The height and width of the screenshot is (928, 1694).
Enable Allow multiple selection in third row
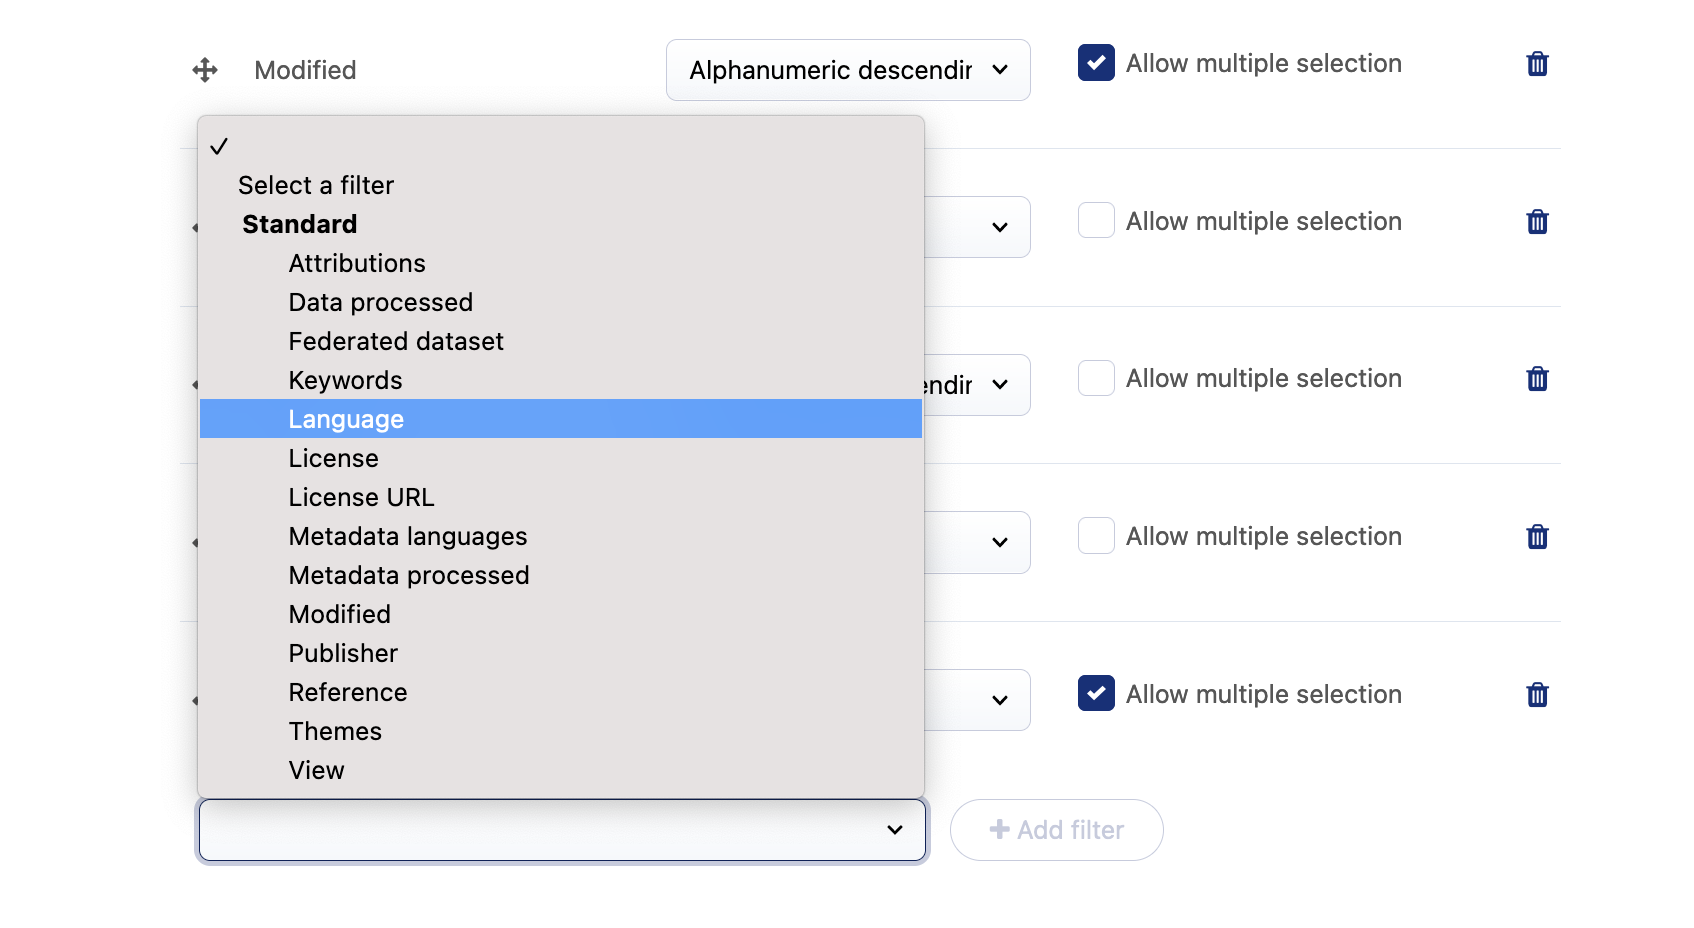tap(1096, 378)
